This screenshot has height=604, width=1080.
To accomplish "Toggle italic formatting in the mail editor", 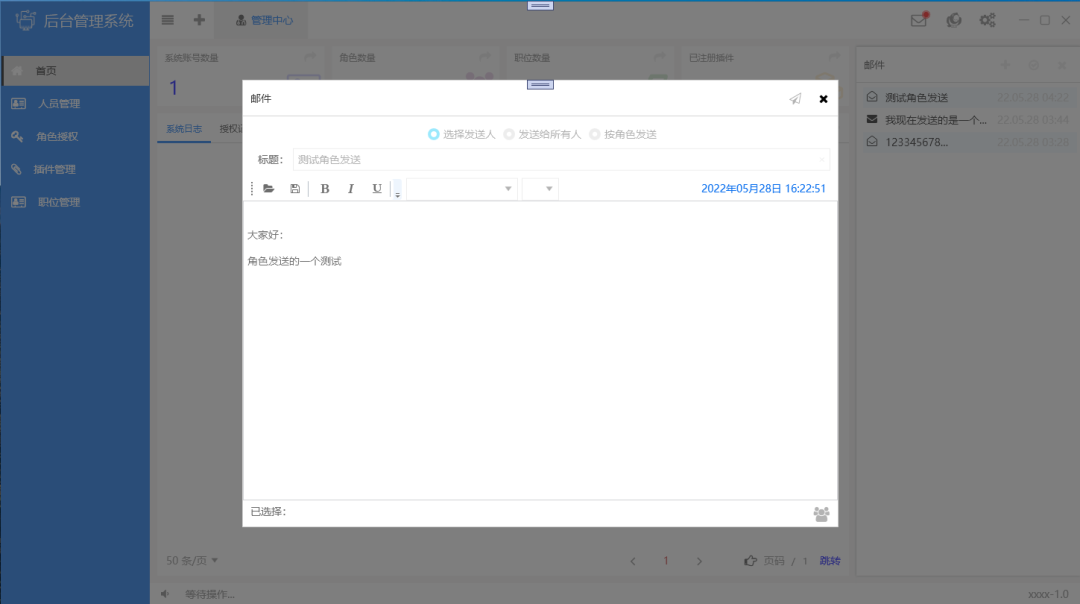I will 351,189.
